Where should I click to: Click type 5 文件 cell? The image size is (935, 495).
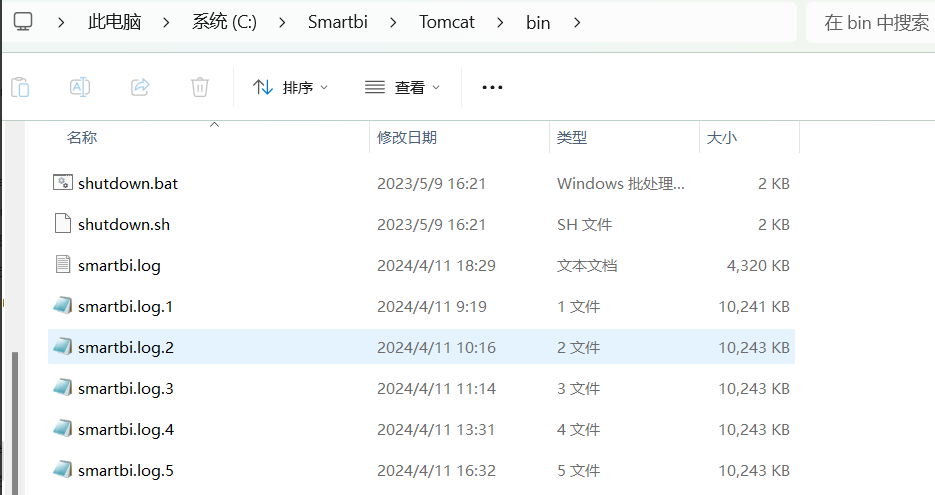click(578, 471)
